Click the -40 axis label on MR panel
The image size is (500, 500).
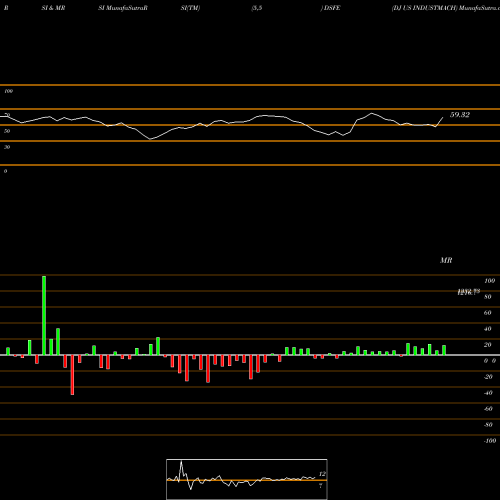tap(488, 393)
